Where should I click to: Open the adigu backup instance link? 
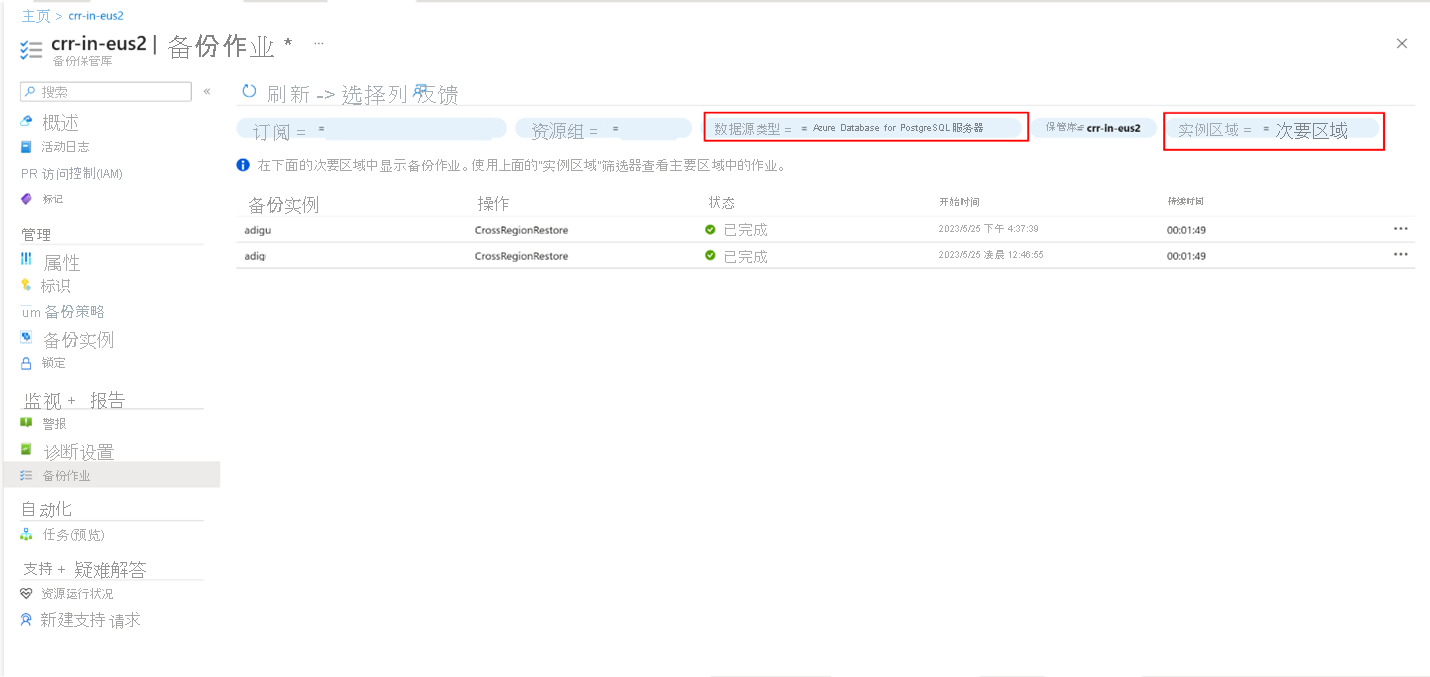click(x=258, y=230)
